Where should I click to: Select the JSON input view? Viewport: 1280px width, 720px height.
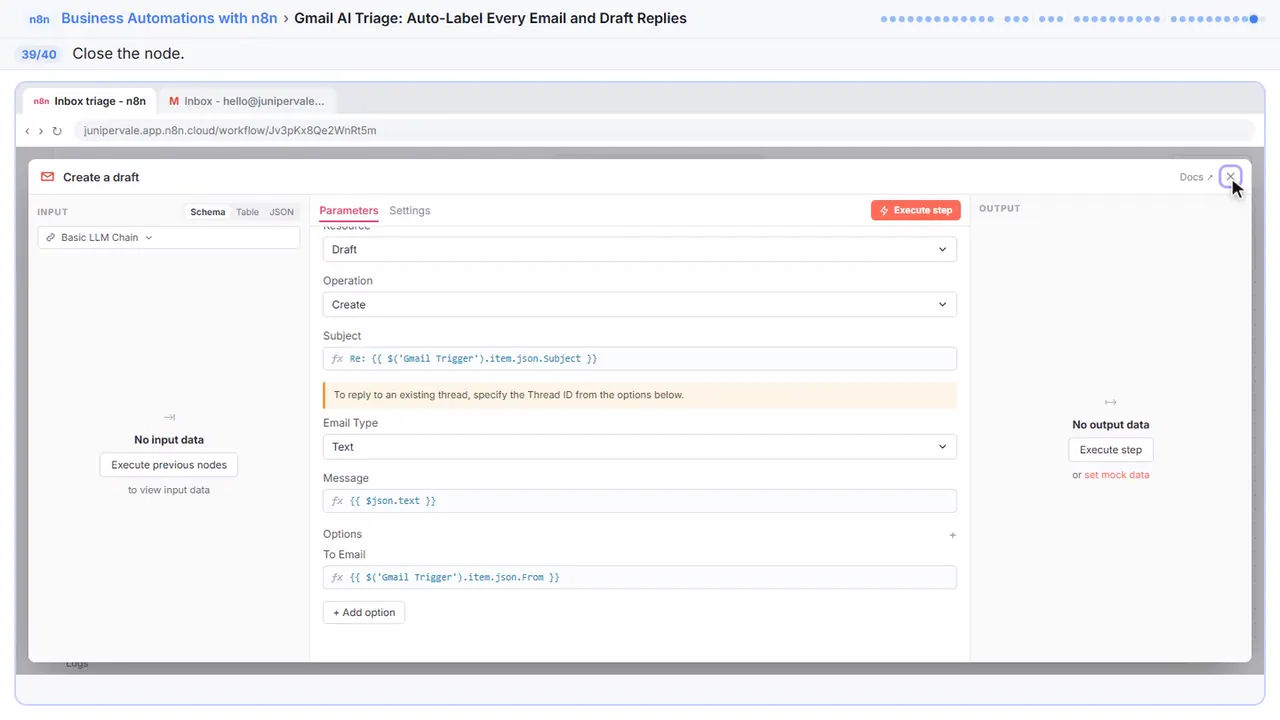[x=281, y=212]
